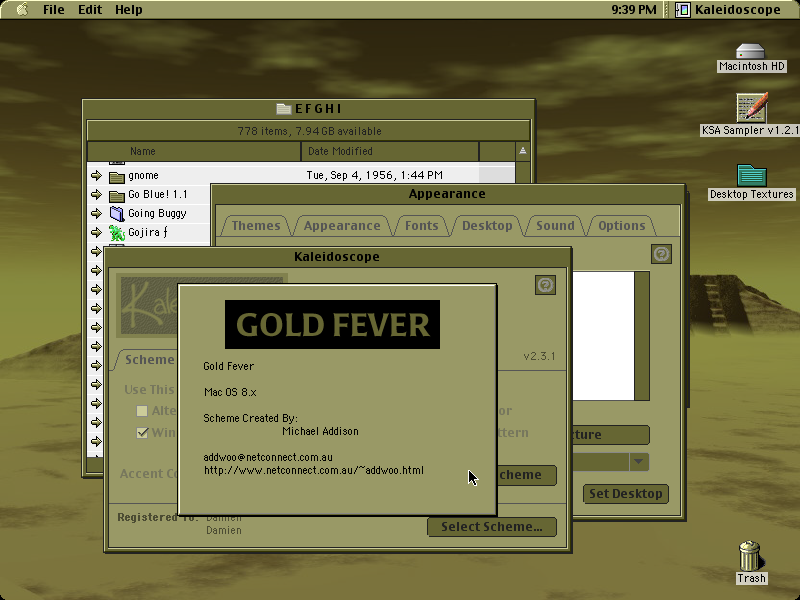Select the Scheme tab in Kaleidoscope

click(147, 360)
